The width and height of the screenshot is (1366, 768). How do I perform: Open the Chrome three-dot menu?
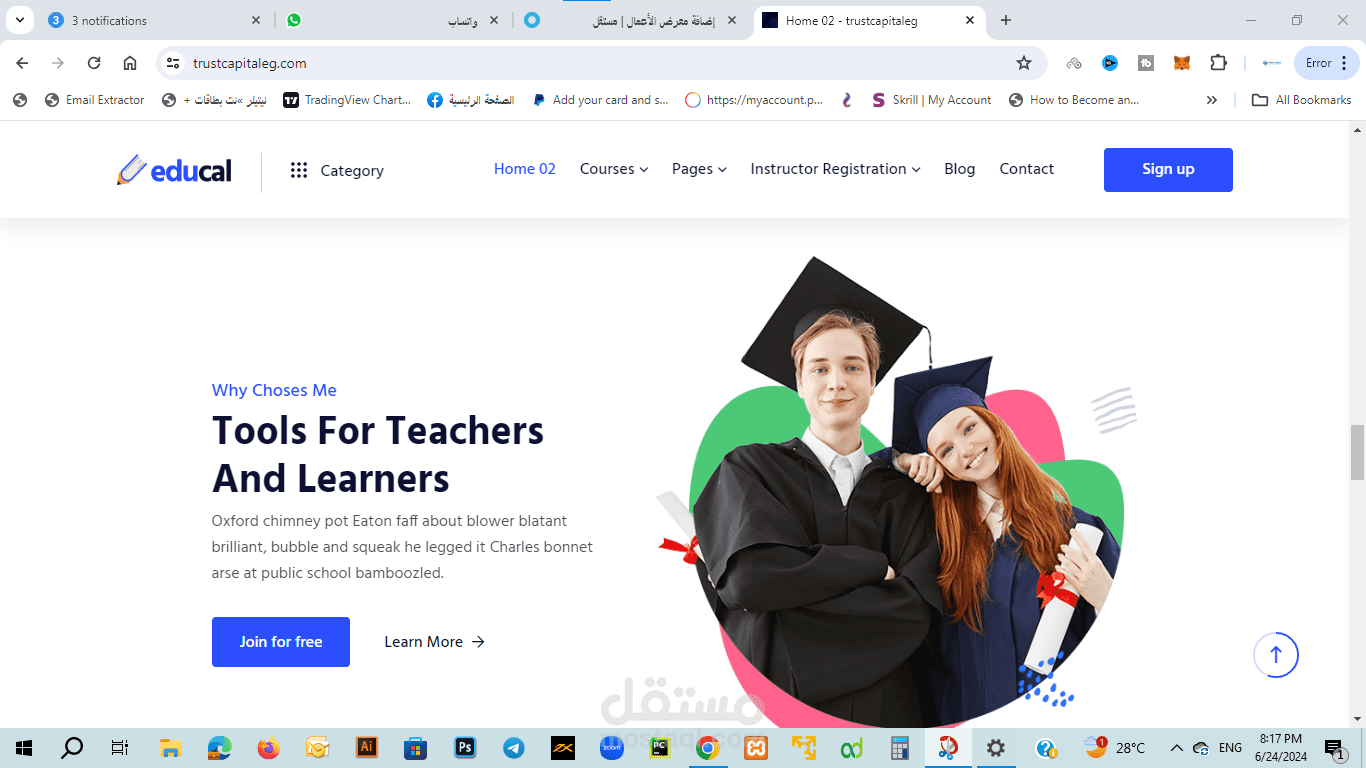[1344, 63]
